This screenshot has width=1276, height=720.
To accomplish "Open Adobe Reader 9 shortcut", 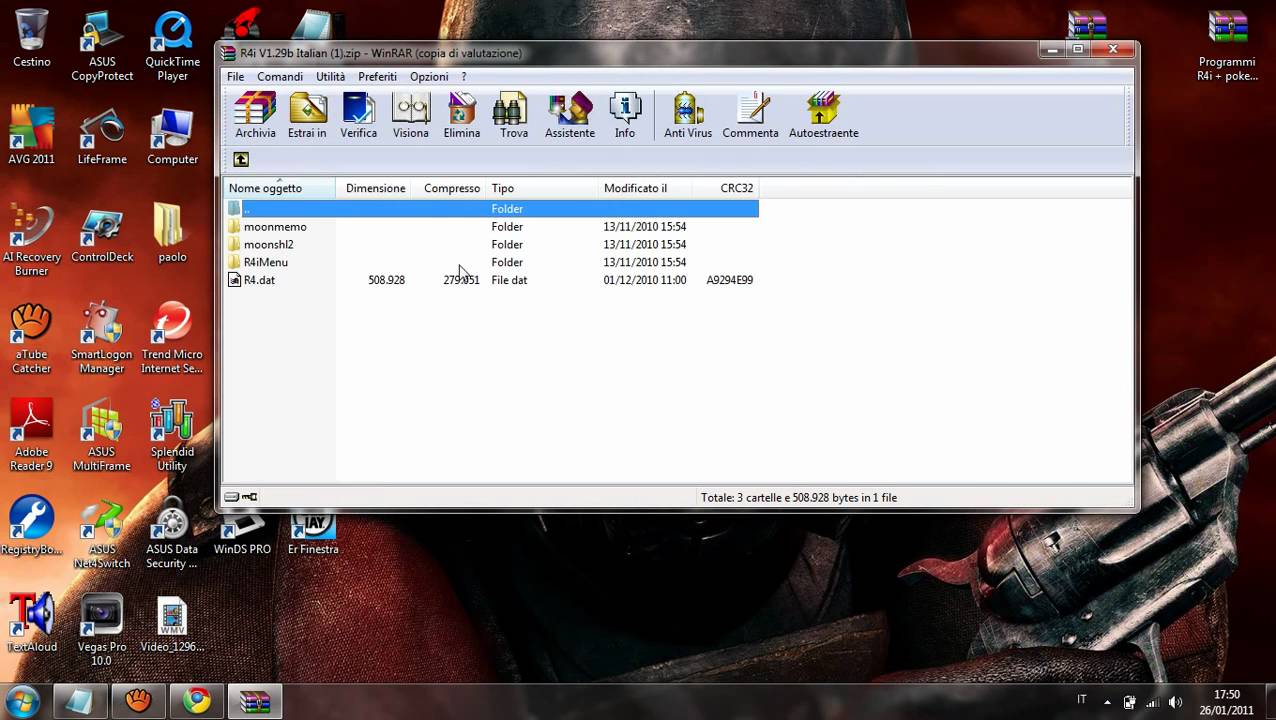I will pos(32,435).
